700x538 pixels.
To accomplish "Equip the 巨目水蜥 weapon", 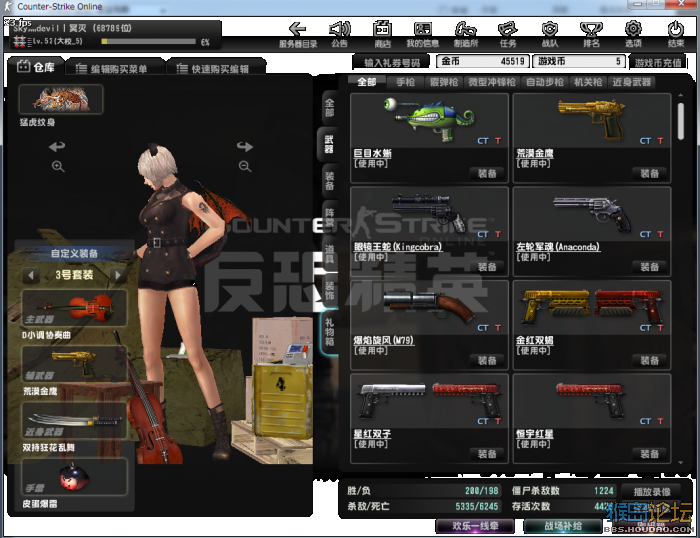I will click(487, 173).
